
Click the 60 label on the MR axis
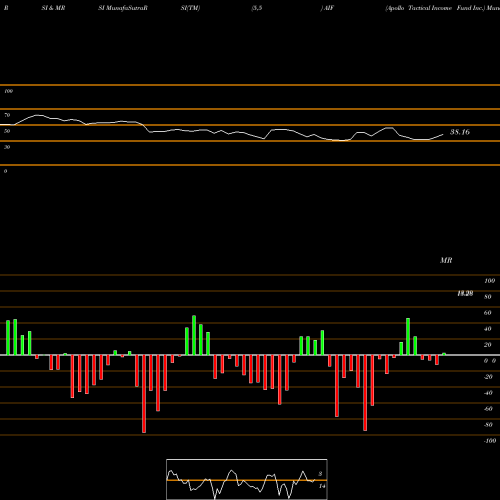[x=488, y=313]
